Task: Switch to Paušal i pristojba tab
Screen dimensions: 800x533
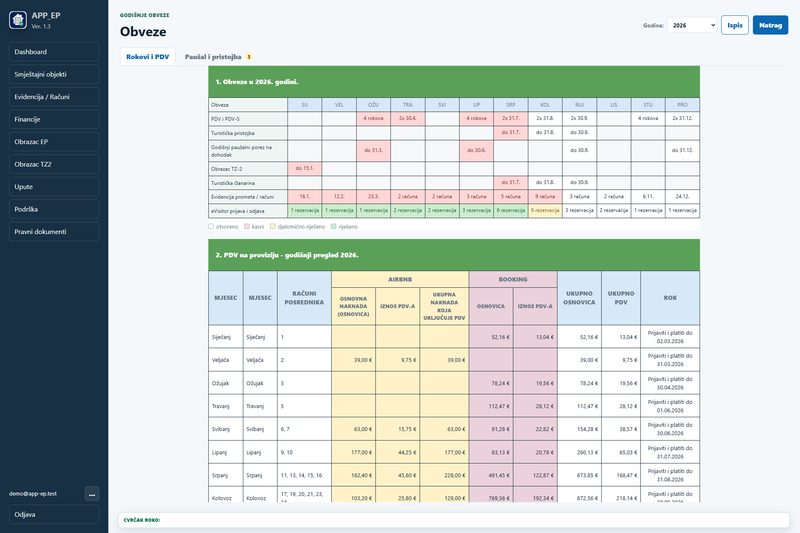Action: [218, 57]
